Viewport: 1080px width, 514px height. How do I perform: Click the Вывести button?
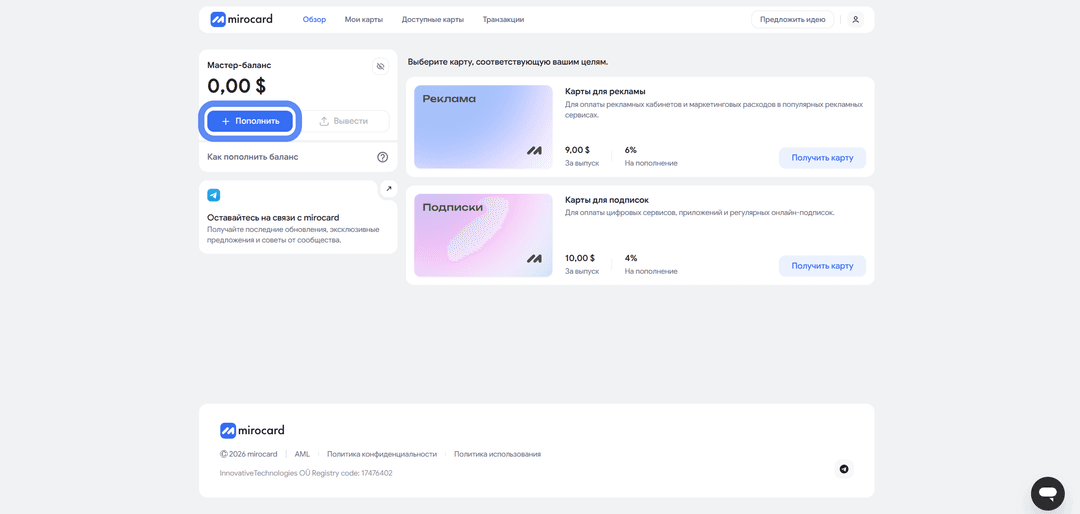click(344, 121)
